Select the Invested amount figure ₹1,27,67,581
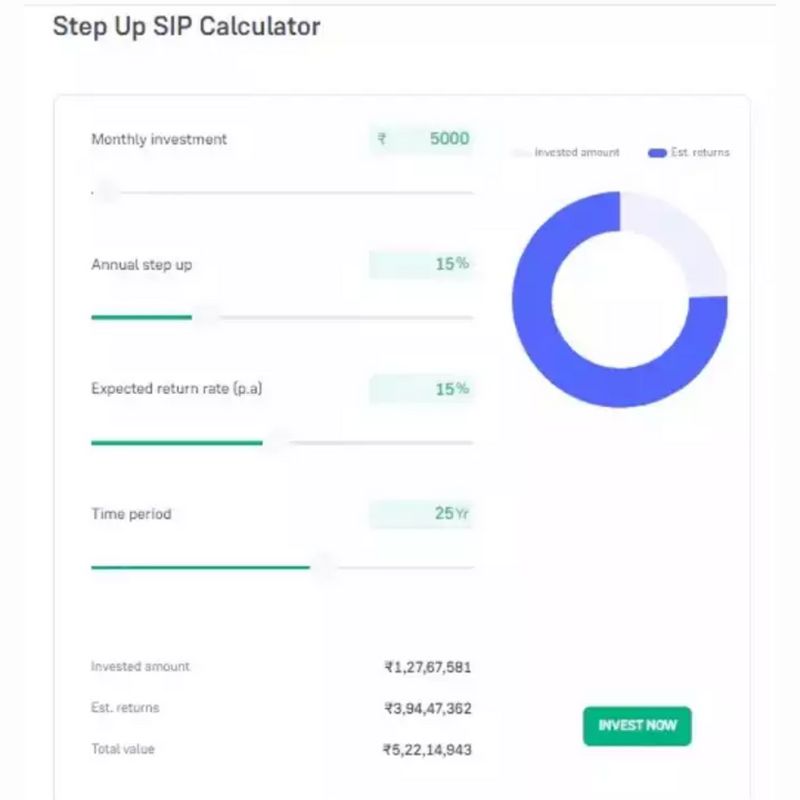Image resolution: width=800 pixels, height=800 pixels. (427, 667)
